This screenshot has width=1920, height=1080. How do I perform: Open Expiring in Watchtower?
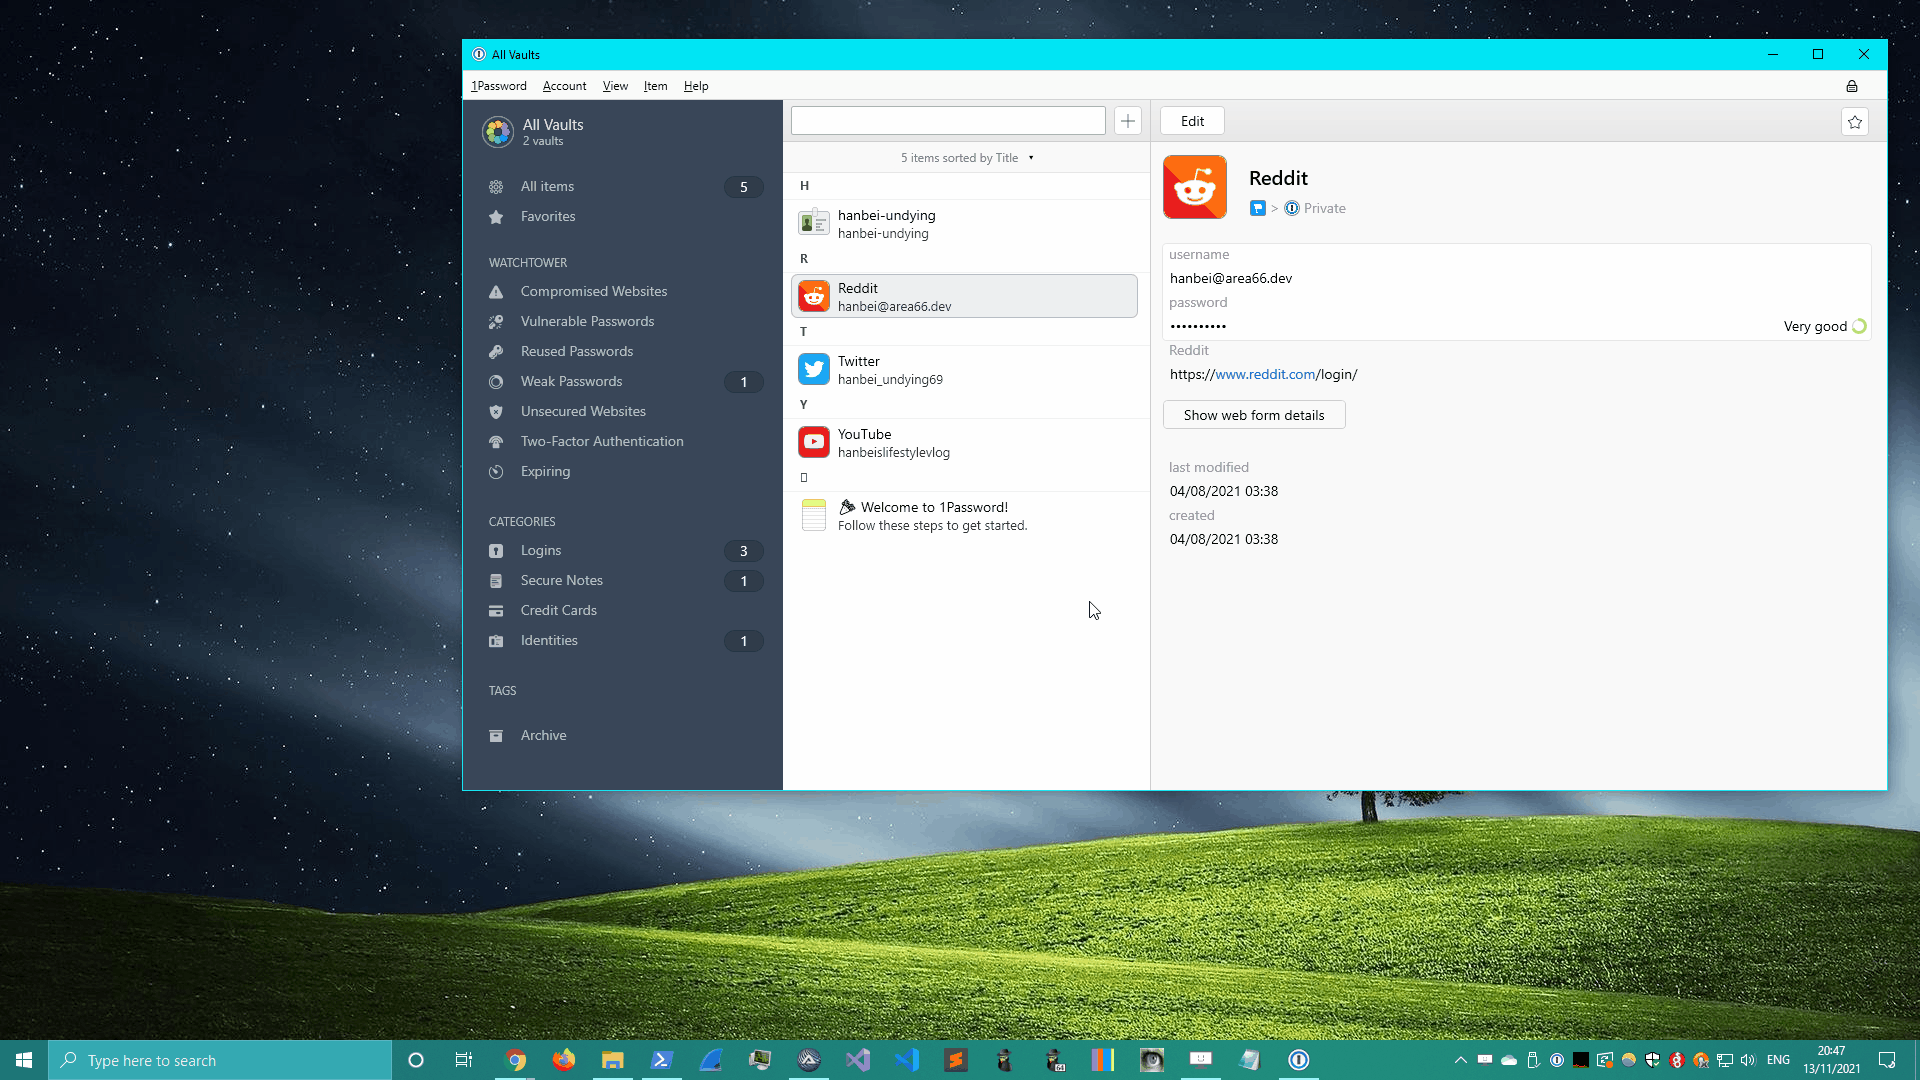[623, 472]
